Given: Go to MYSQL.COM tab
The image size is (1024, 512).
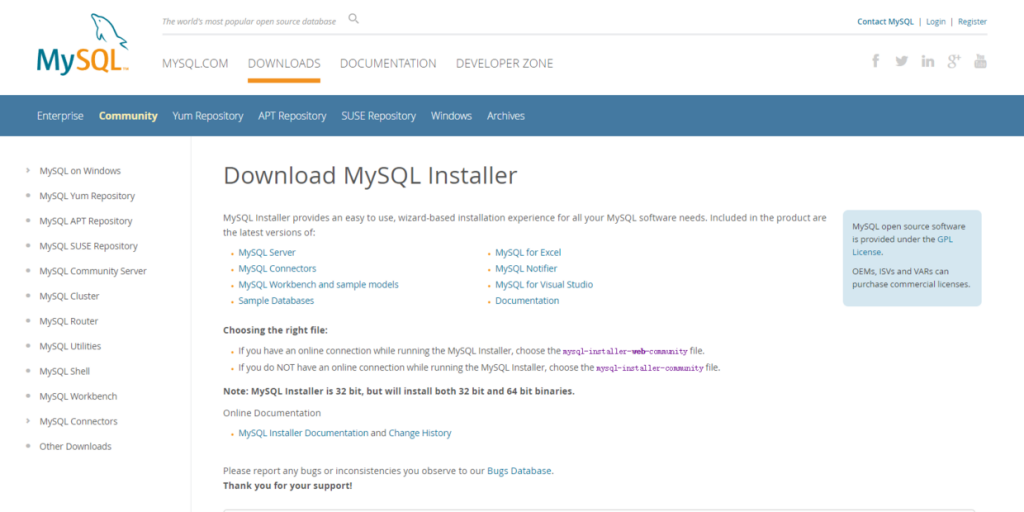Looking at the screenshot, I should pyautogui.click(x=195, y=63).
